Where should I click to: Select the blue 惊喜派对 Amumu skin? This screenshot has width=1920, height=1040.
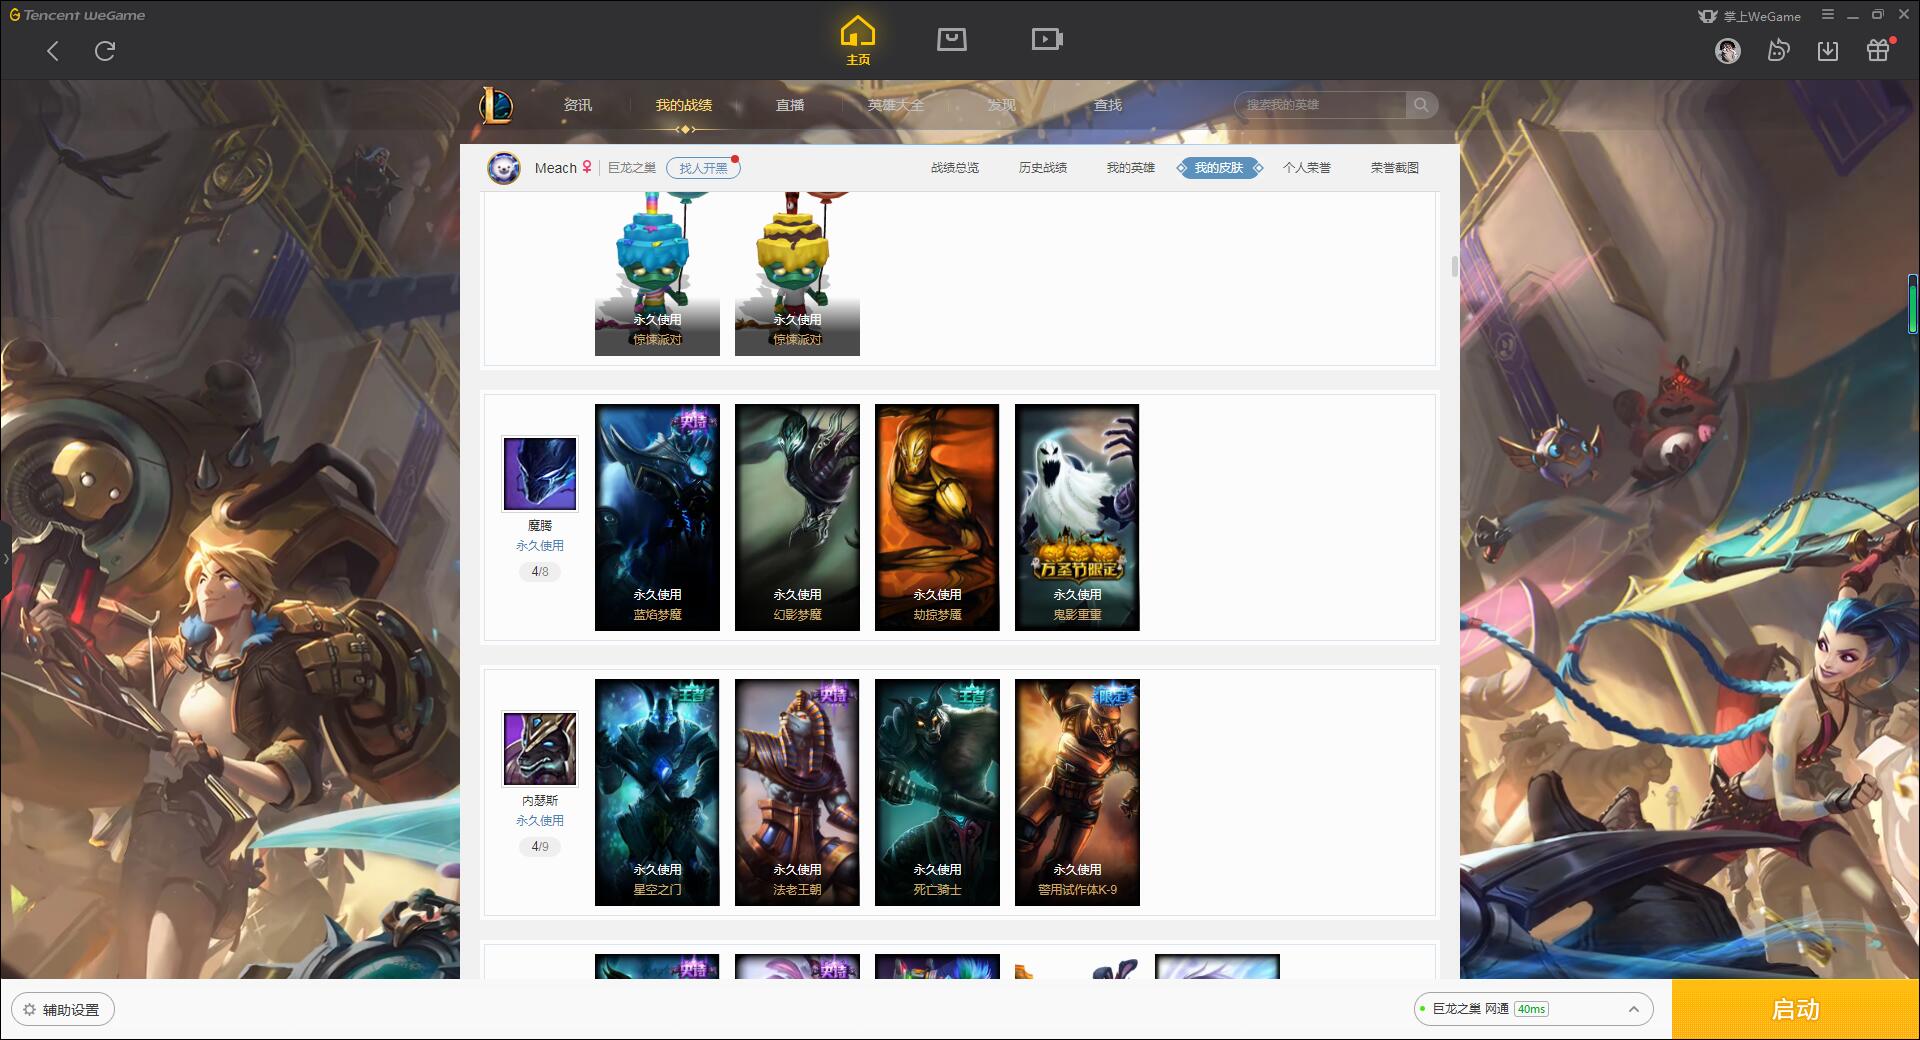657,274
